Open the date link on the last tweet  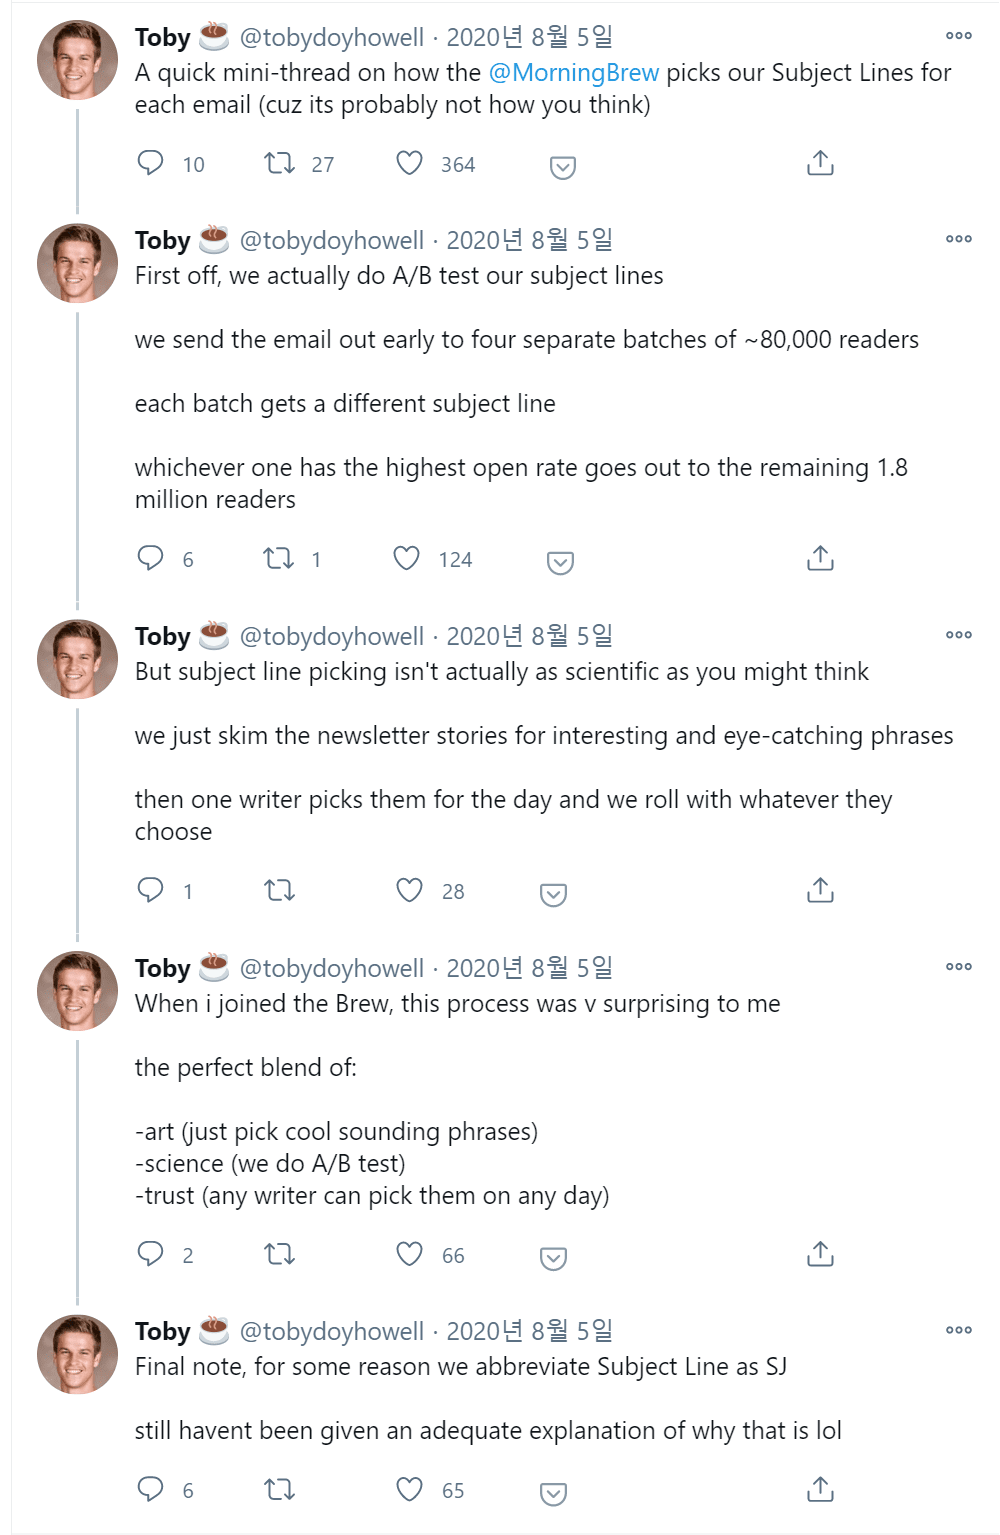click(x=529, y=1331)
